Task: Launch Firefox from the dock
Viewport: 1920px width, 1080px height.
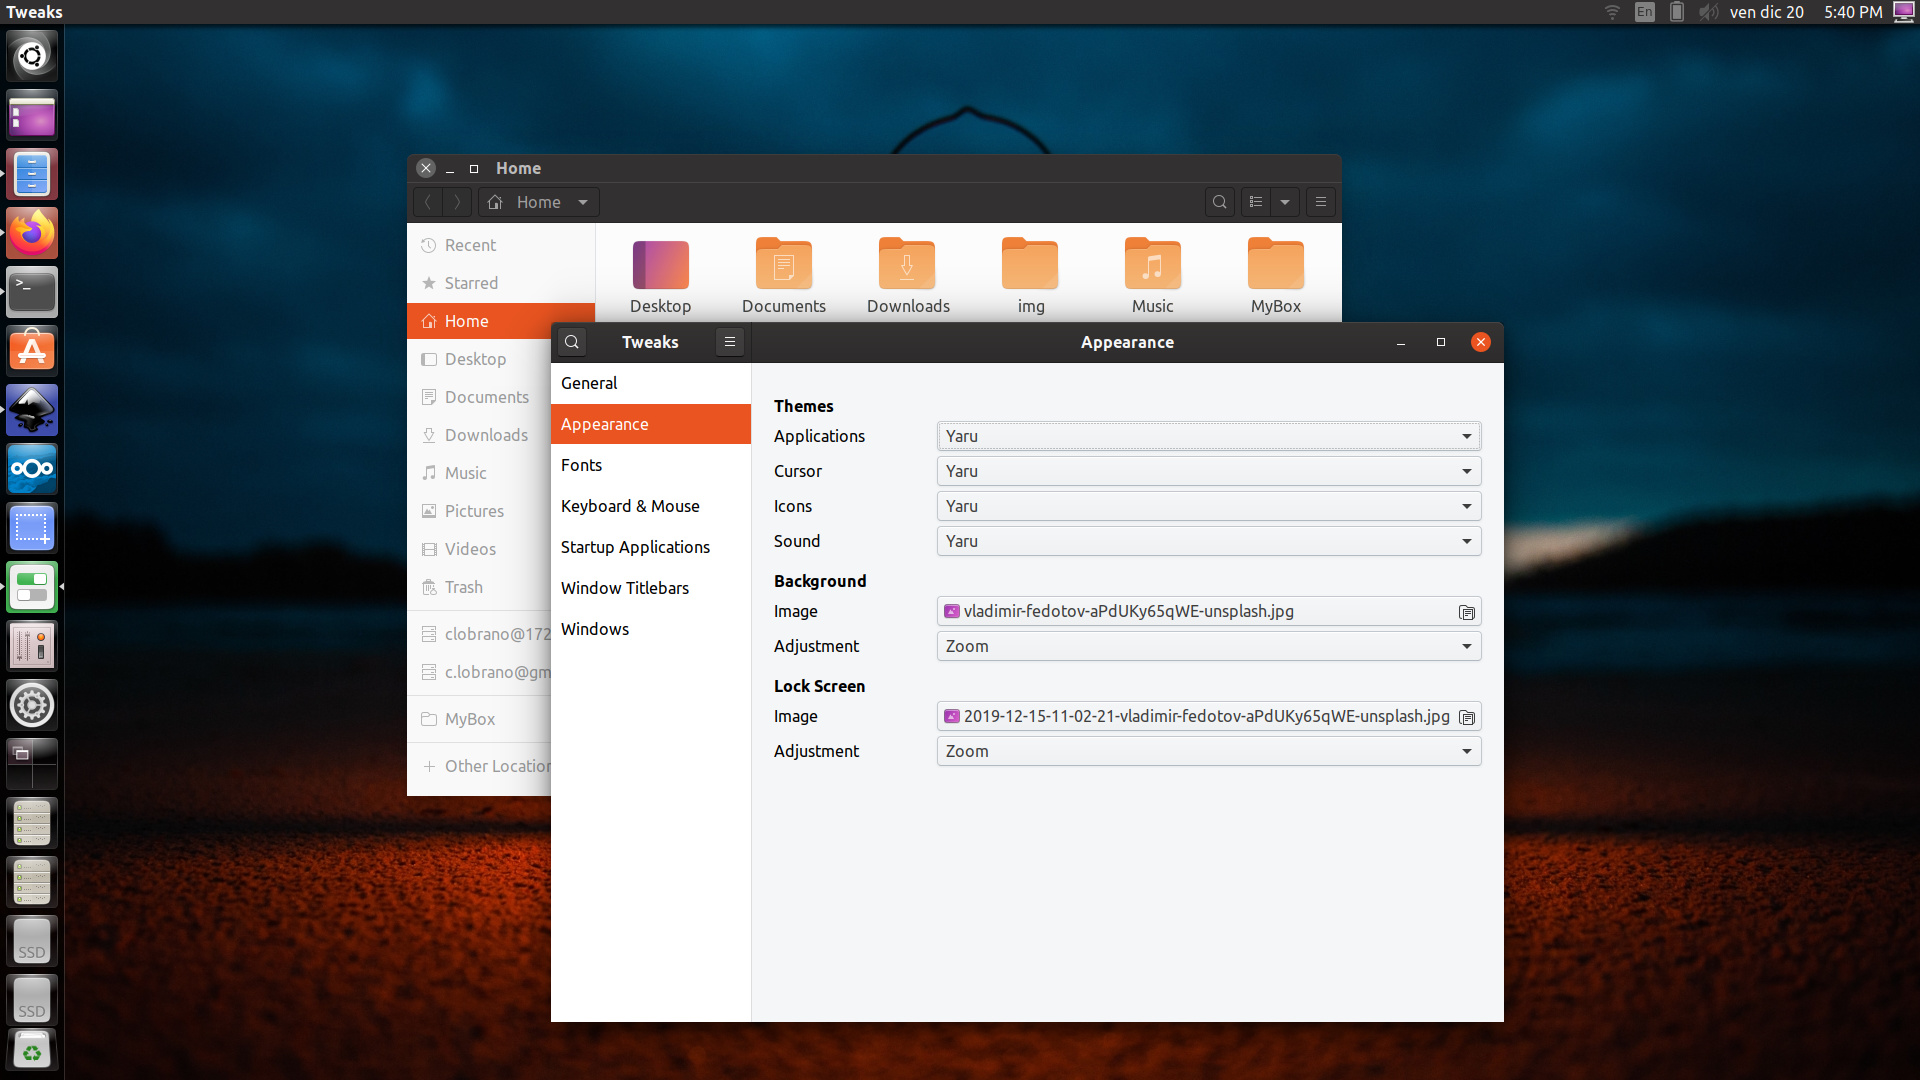Action: click(32, 234)
